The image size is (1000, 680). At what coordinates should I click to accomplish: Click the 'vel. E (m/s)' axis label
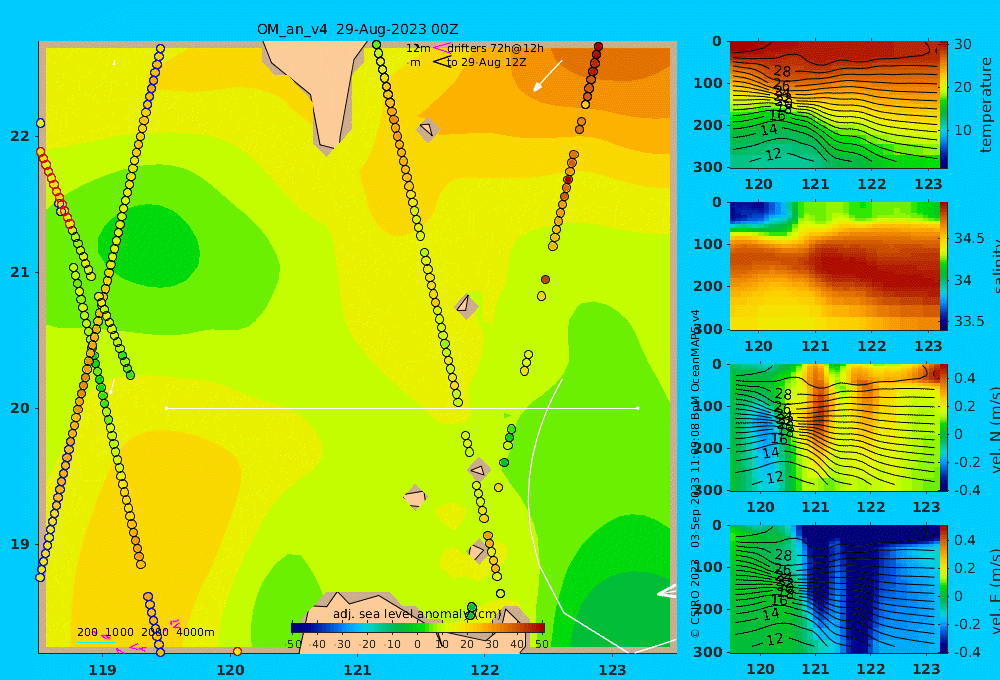pos(994,591)
